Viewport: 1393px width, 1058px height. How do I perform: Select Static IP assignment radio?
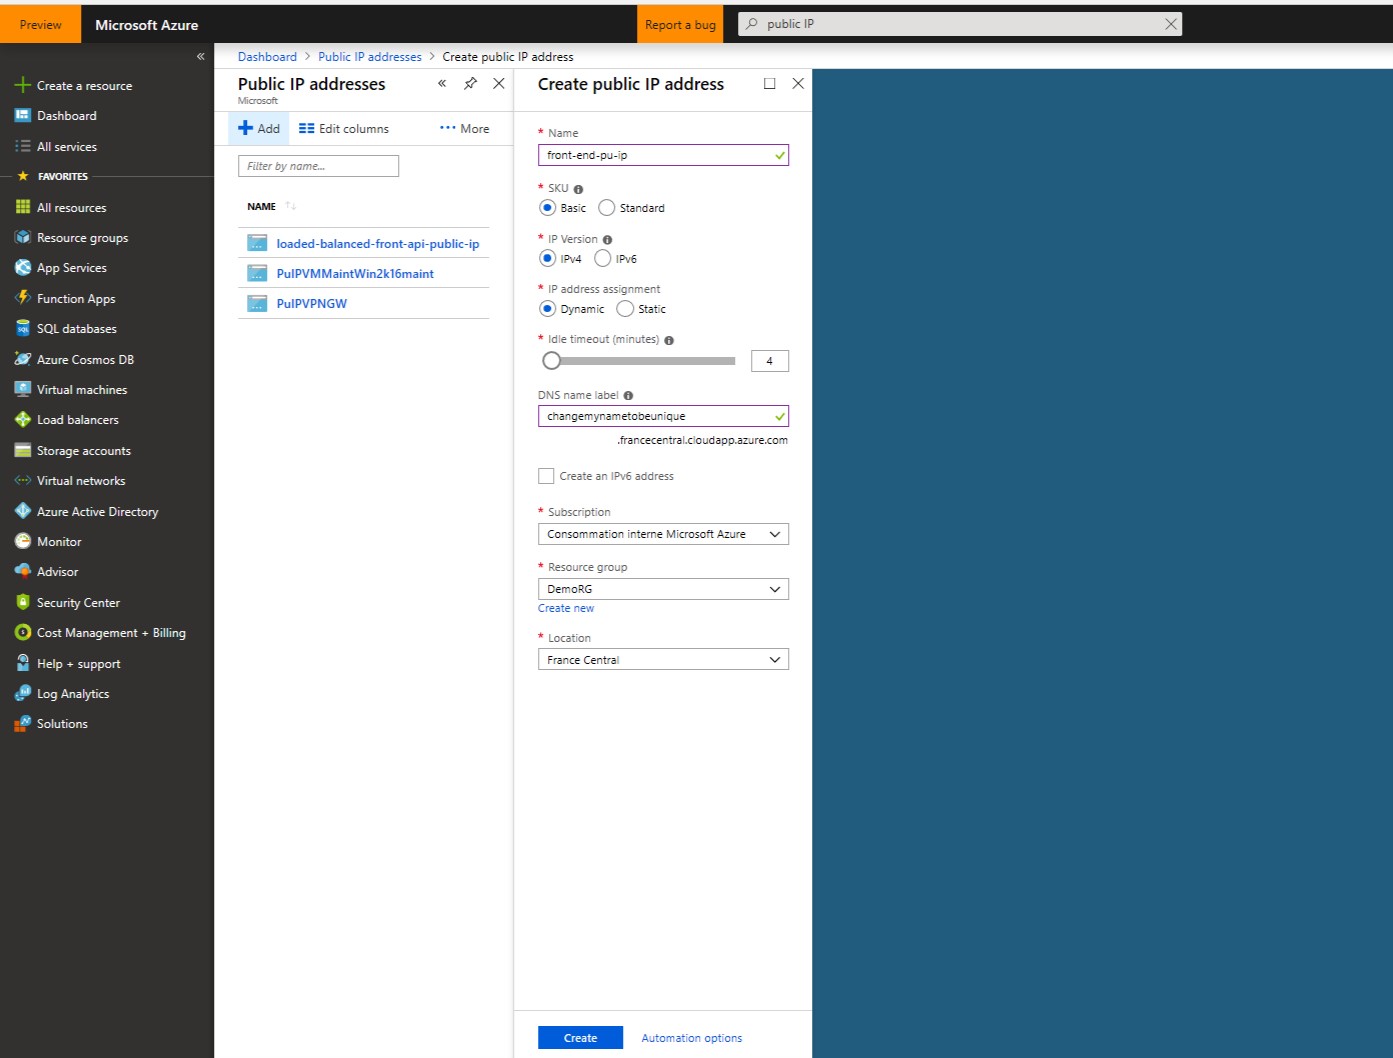click(x=625, y=308)
